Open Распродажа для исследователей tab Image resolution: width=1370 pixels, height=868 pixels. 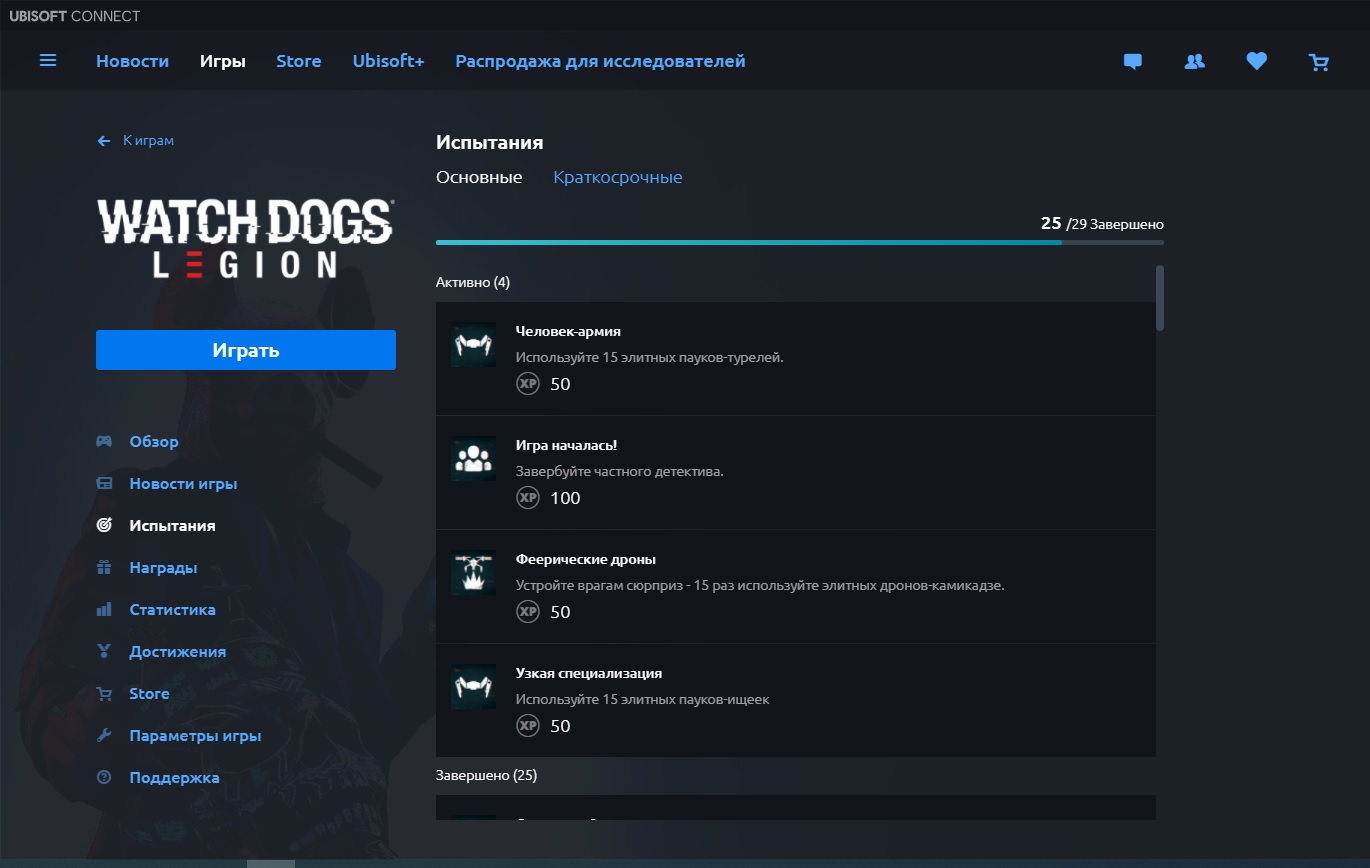[x=600, y=62]
